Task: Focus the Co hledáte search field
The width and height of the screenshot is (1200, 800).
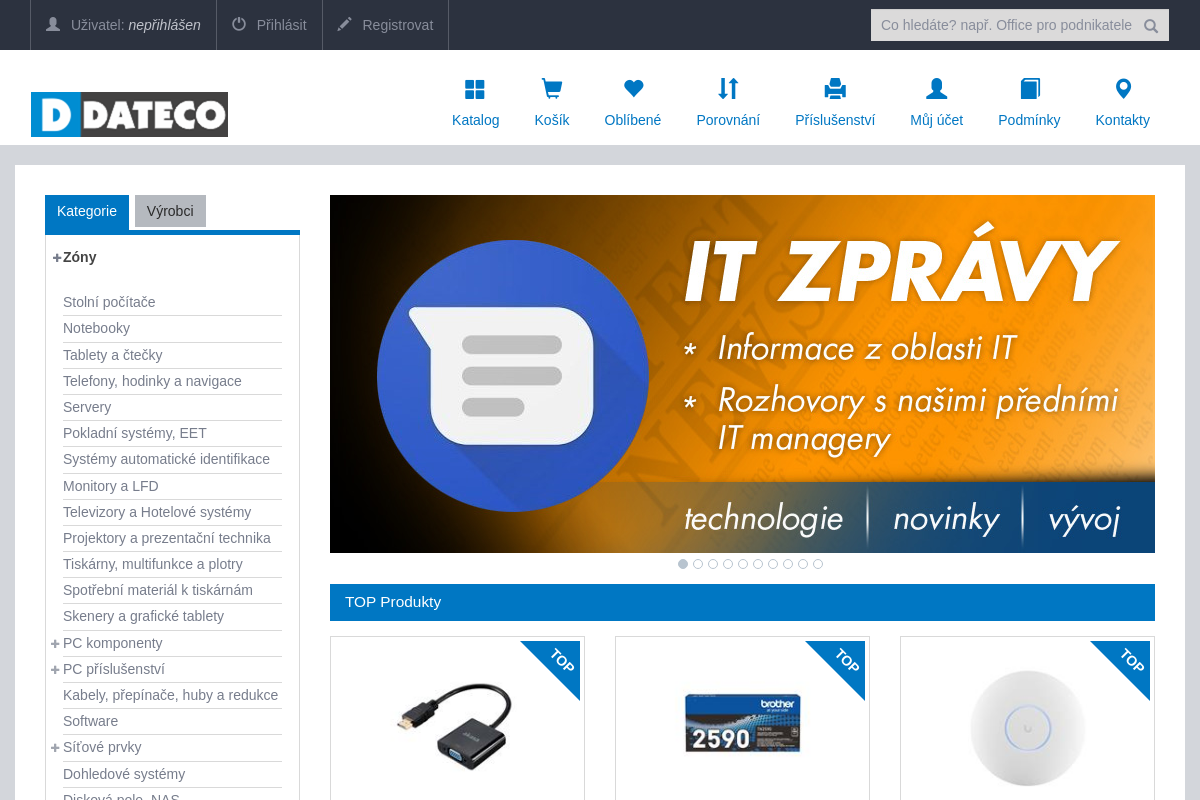Action: tap(1006, 25)
